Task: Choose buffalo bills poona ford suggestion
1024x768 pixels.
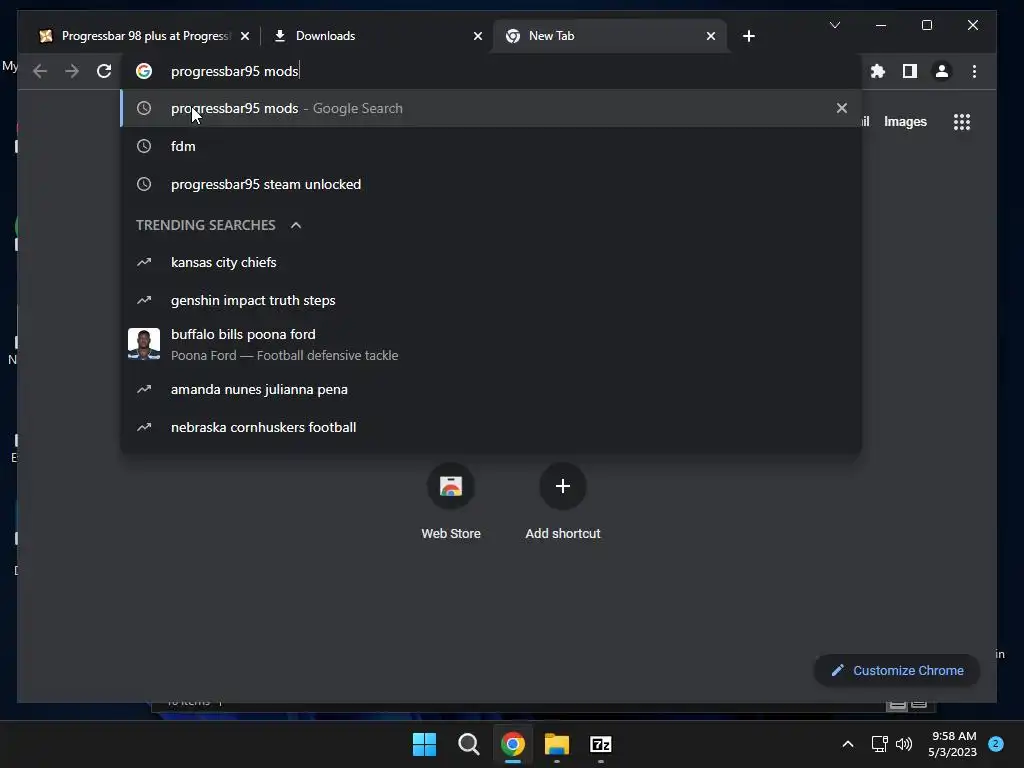Action: click(x=491, y=345)
